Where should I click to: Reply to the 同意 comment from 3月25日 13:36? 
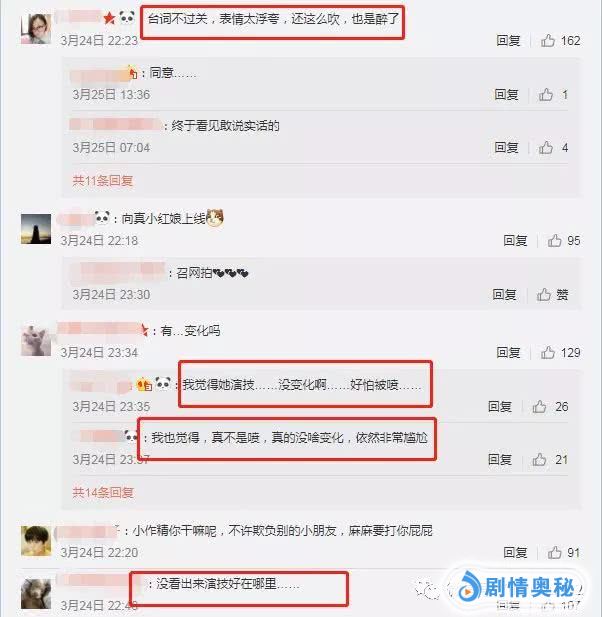pyautogui.click(x=506, y=94)
